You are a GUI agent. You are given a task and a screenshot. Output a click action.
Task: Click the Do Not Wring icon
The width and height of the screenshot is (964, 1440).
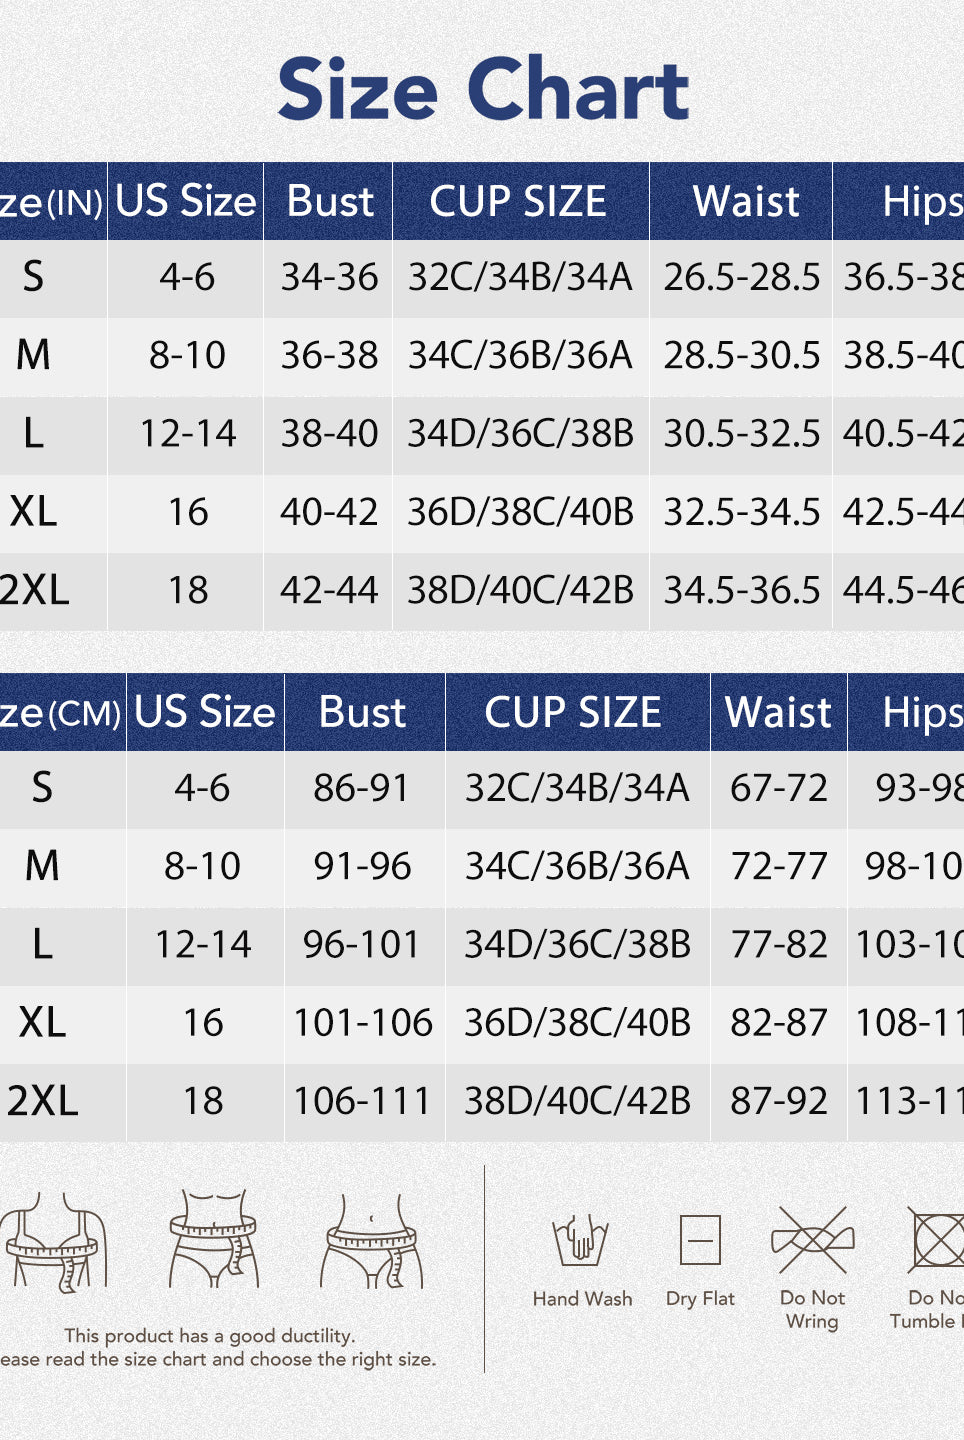click(813, 1240)
